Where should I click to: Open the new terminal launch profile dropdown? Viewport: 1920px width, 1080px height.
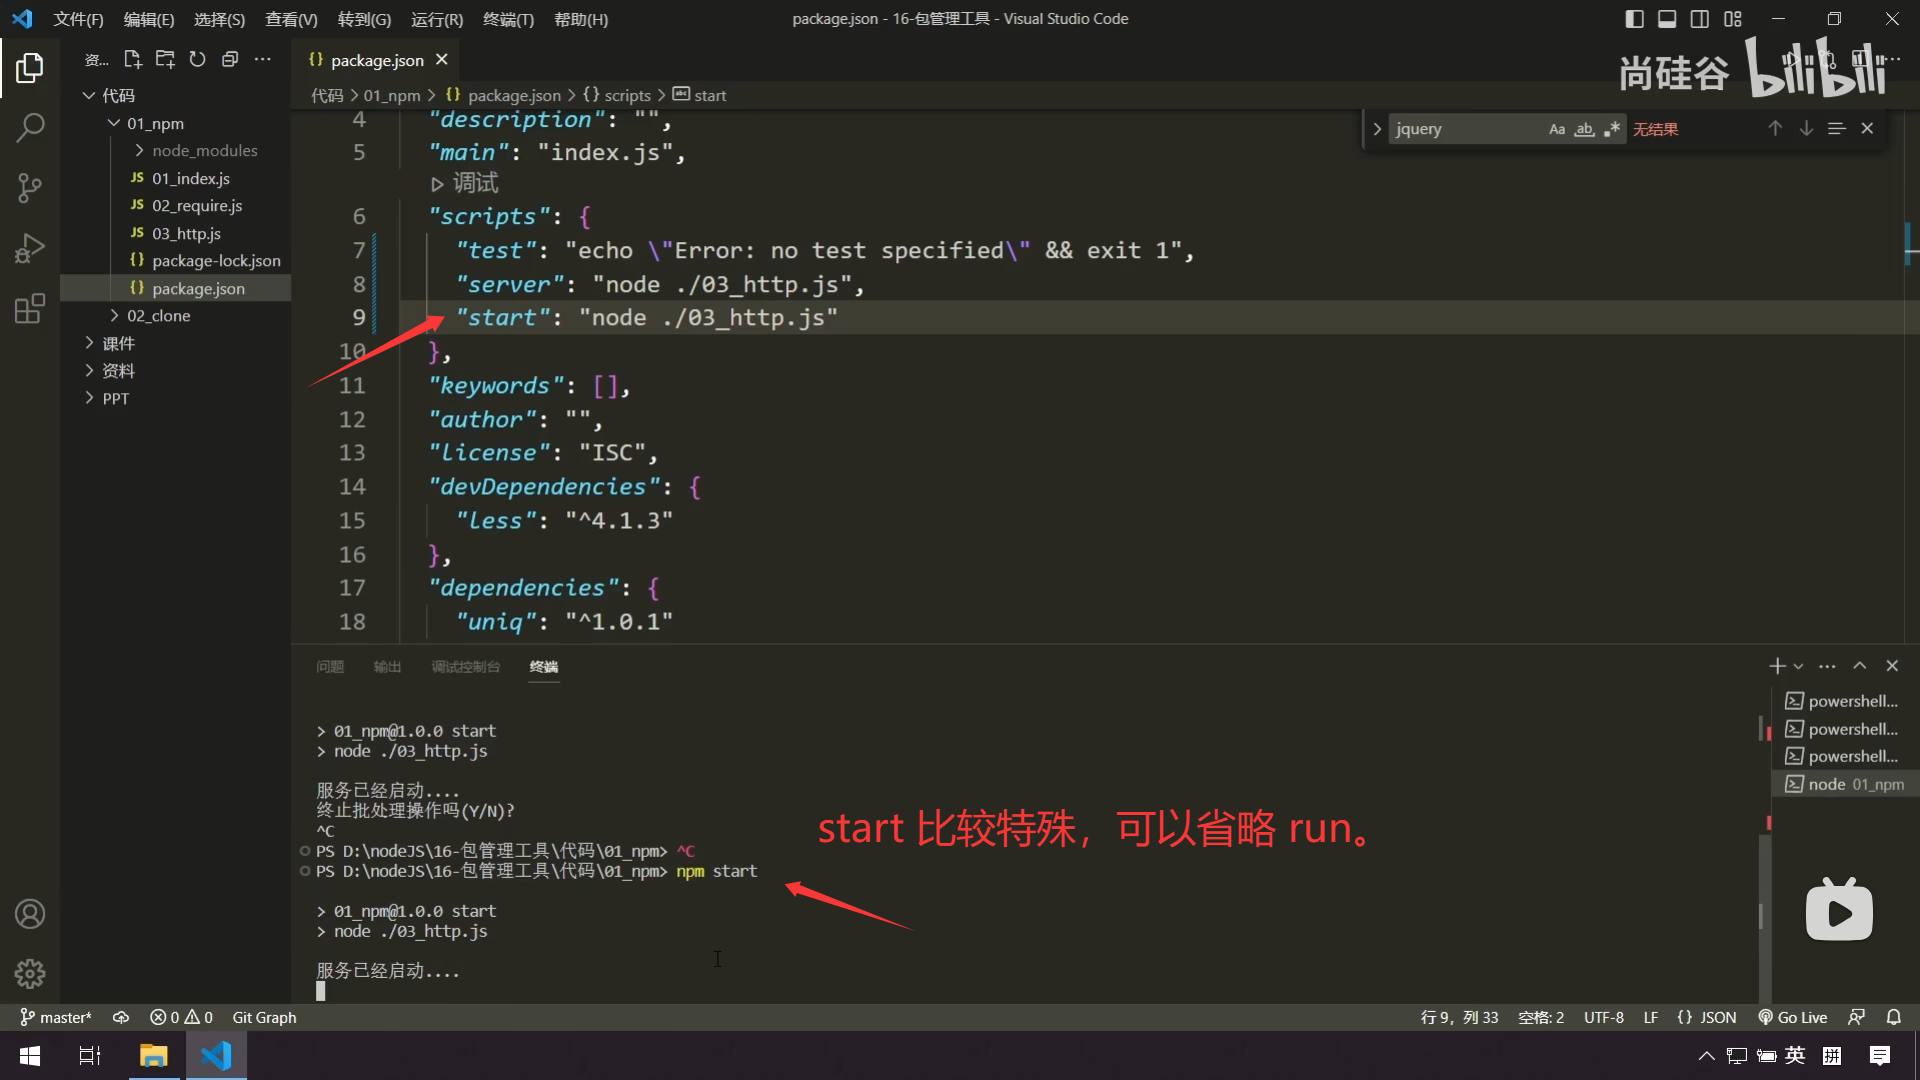click(1799, 666)
